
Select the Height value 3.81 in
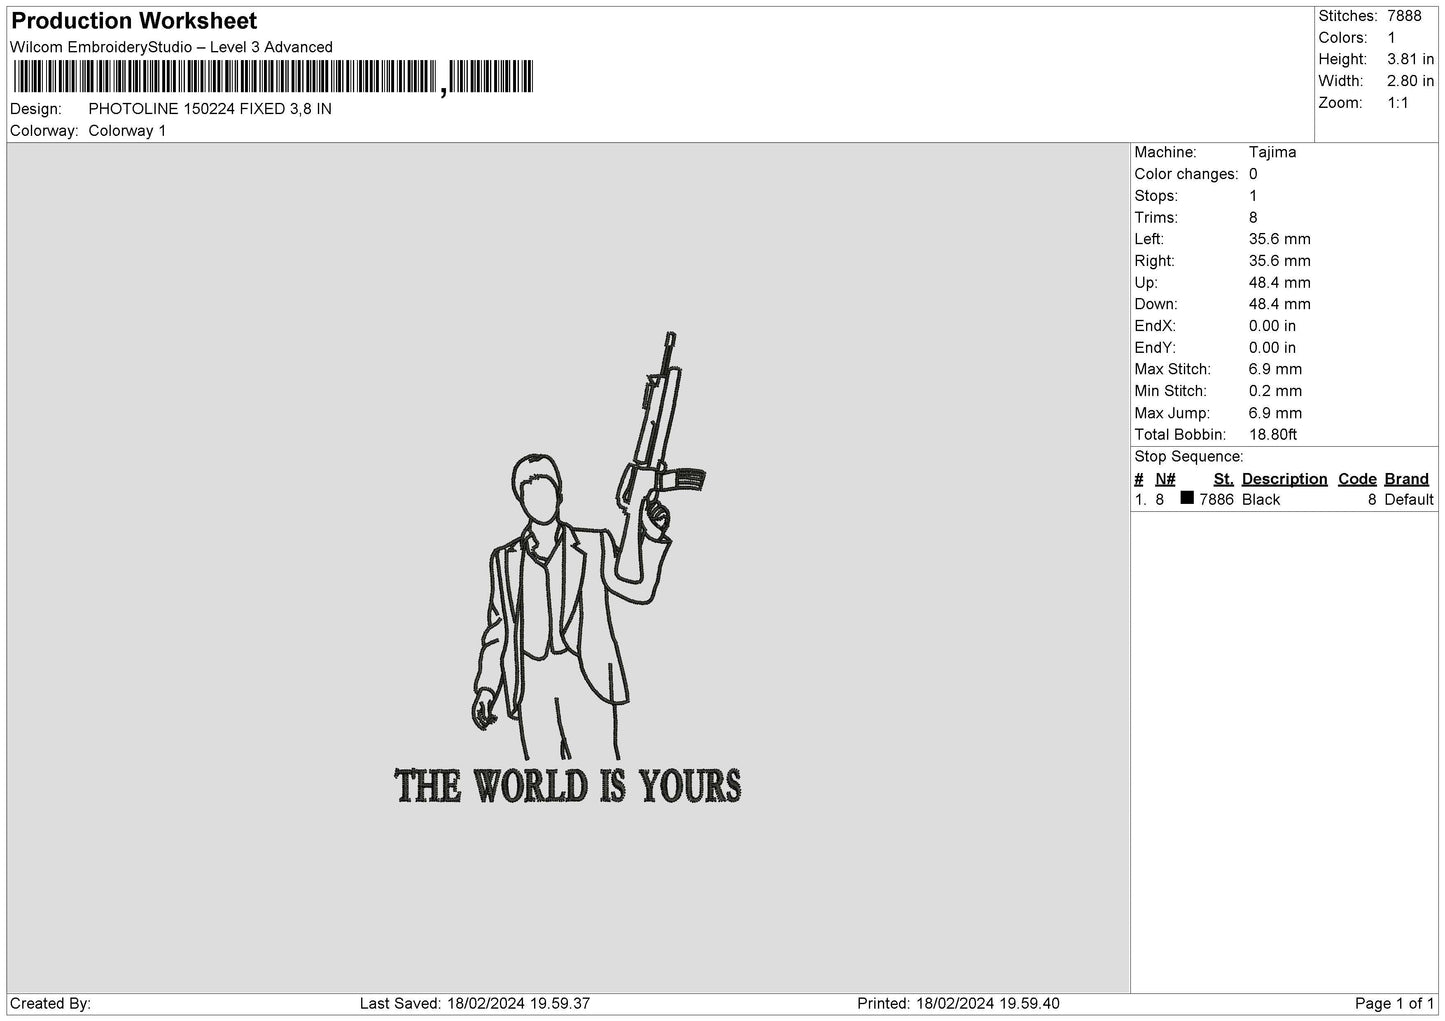[1410, 60]
